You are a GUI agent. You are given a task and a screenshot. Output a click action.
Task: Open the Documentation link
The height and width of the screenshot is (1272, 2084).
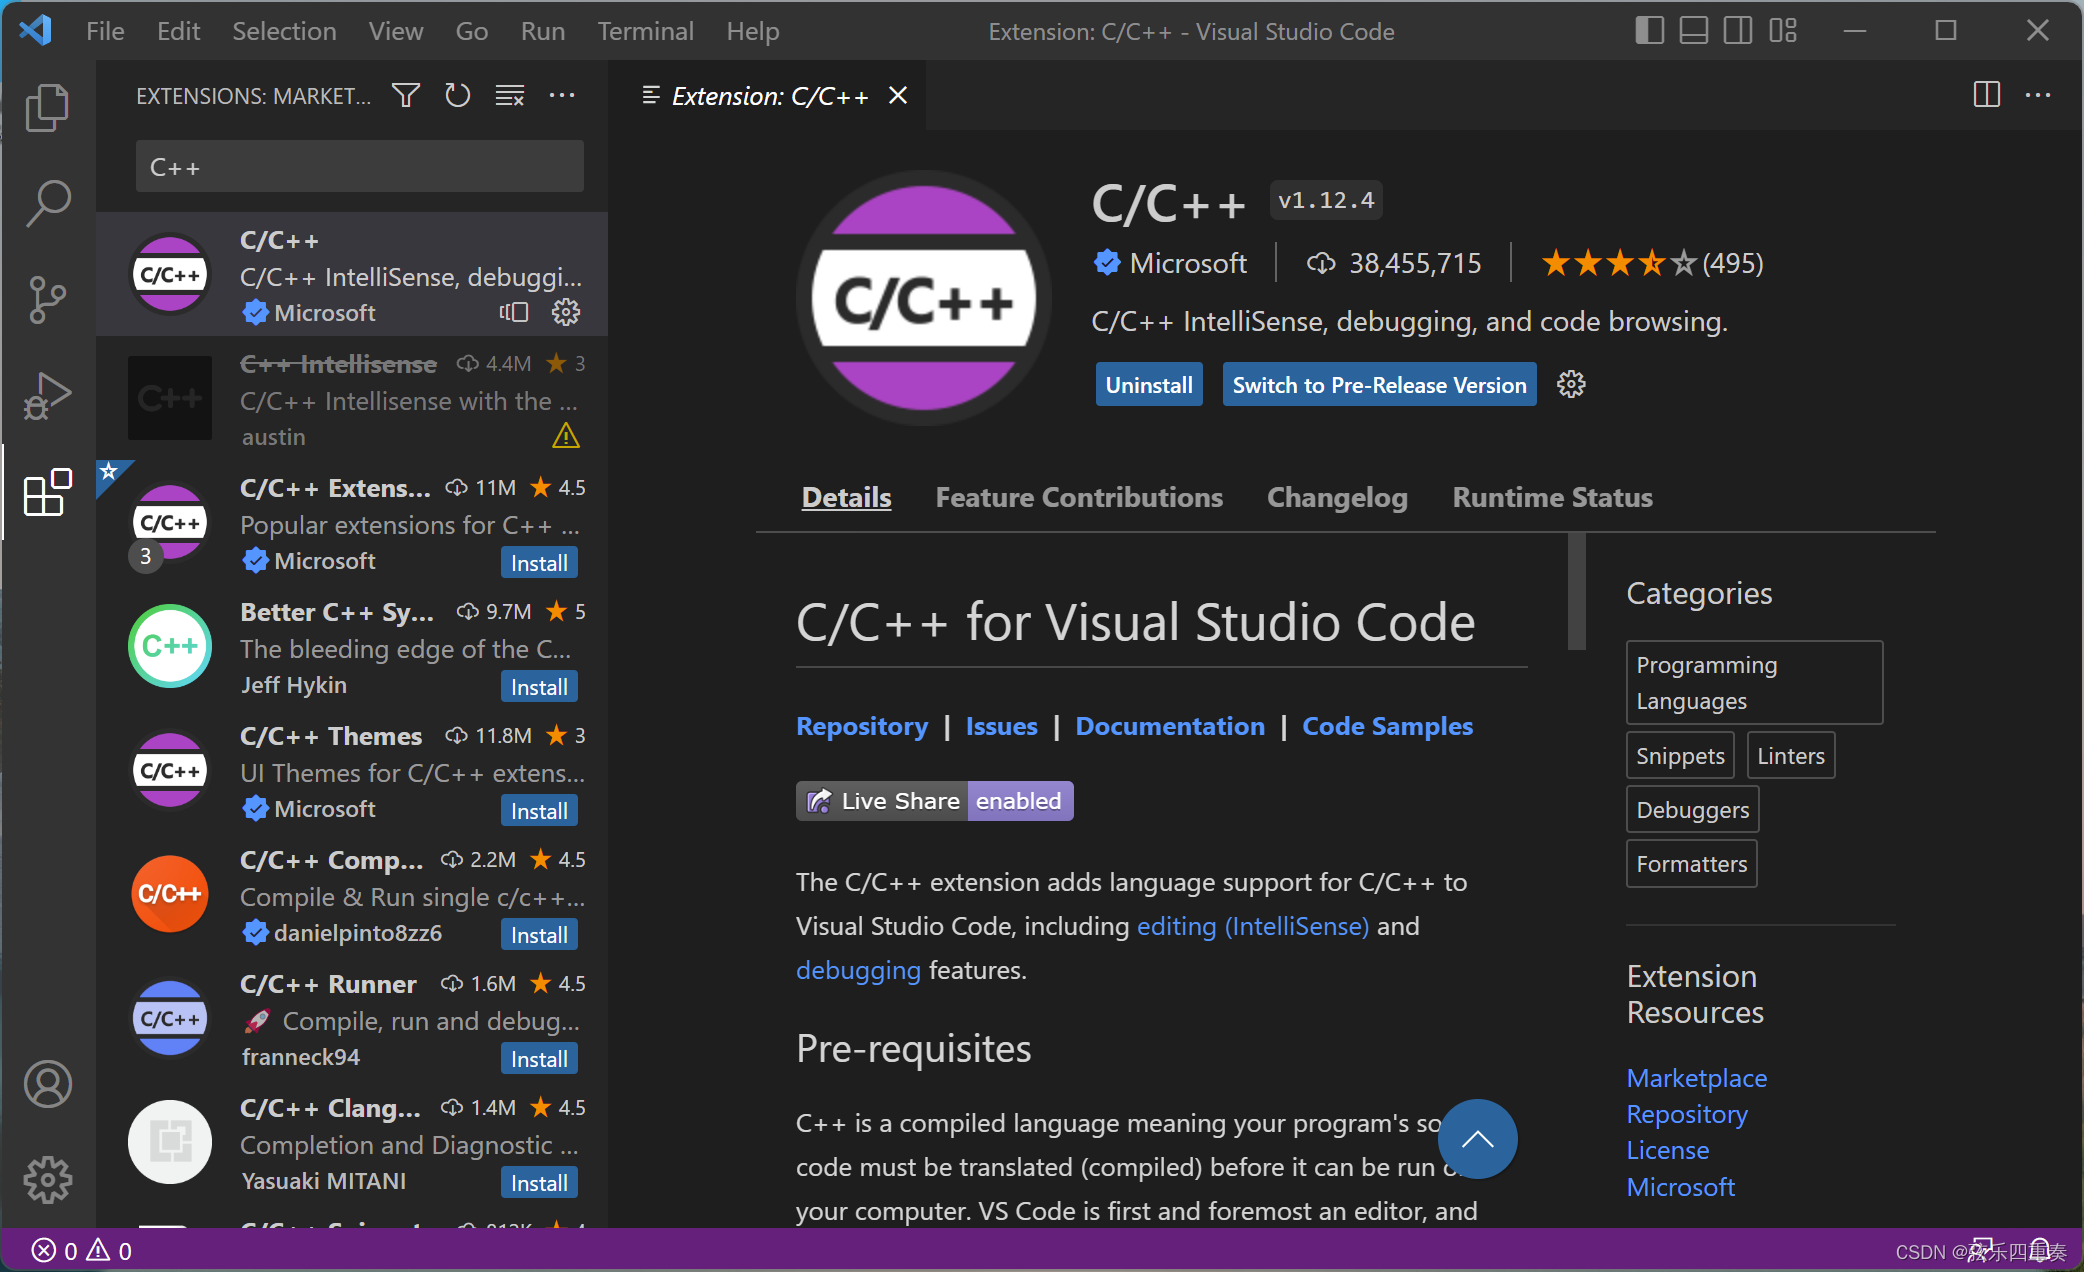pyautogui.click(x=1169, y=726)
